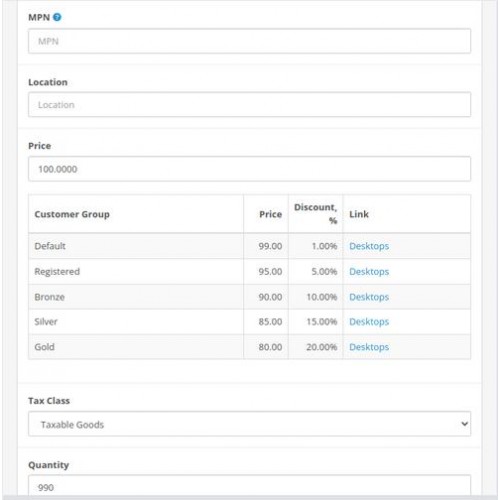Follow Desktops link in Bronze row
The width and height of the screenshot is (500, 500).
pos(369,297)
